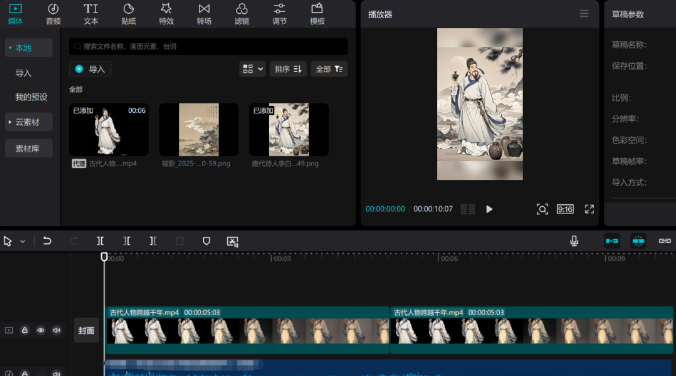Screen dimensions: 676x376
Task: Open the 贴纸 stickers tab
Action: point(128,14)
